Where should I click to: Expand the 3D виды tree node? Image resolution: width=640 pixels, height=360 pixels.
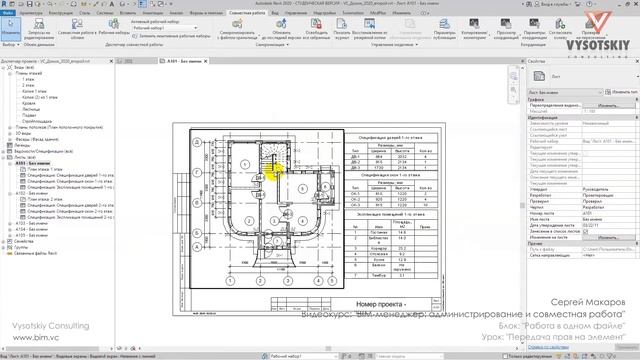[x=10, y=133]
